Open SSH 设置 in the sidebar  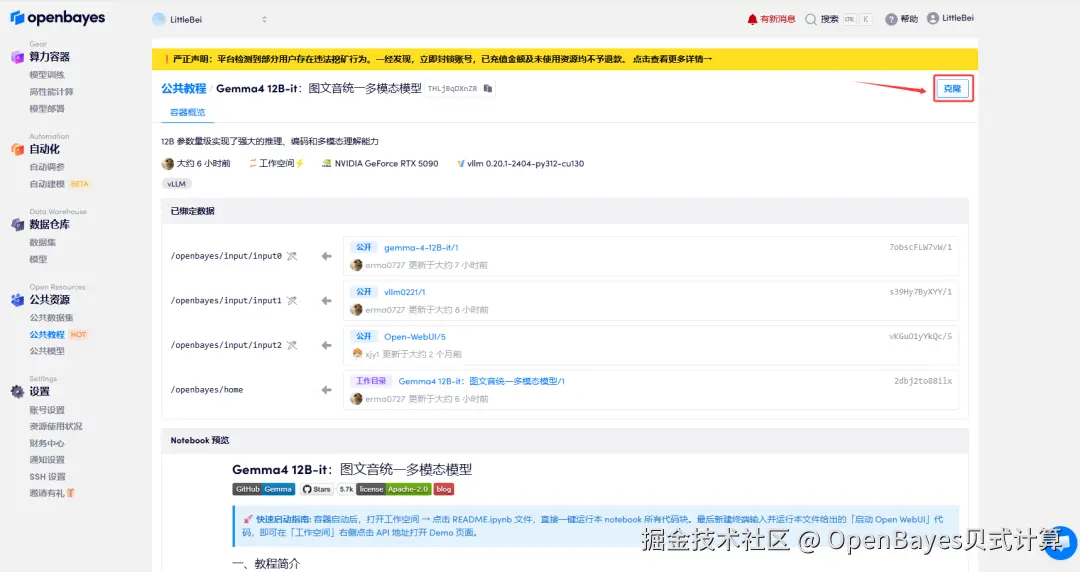tap(48, 477)
